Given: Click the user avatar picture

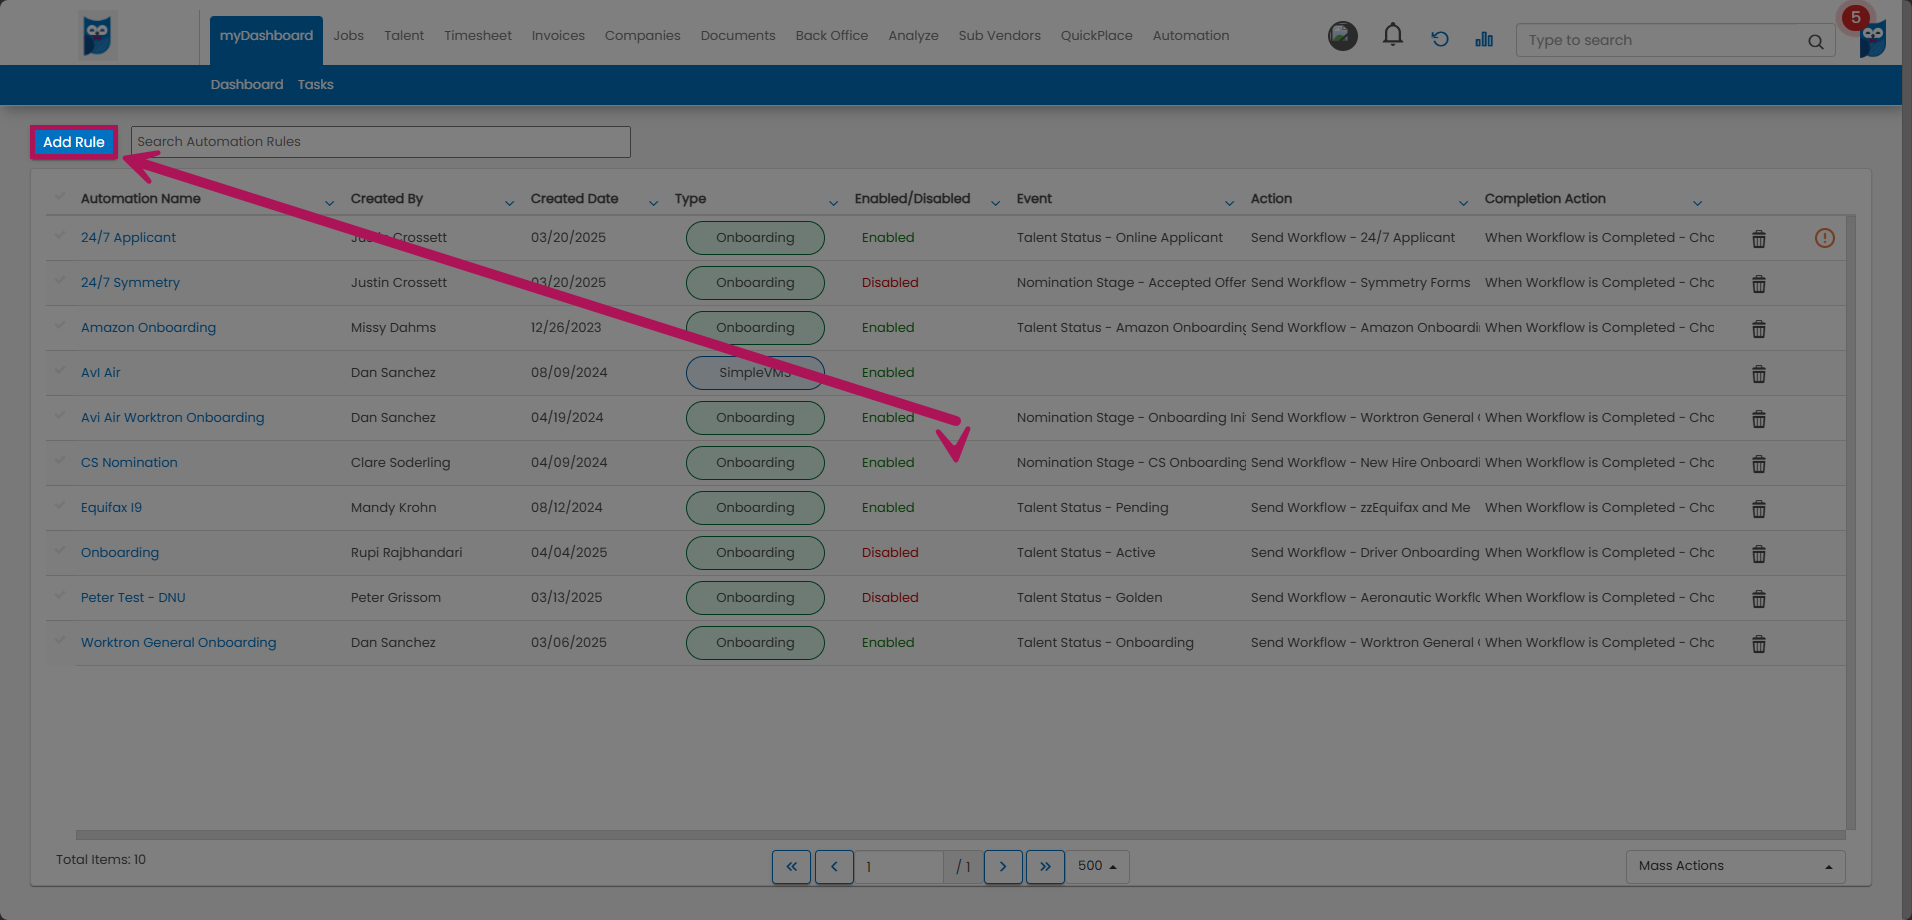Looking at the screenshot, I should 1342,36.
